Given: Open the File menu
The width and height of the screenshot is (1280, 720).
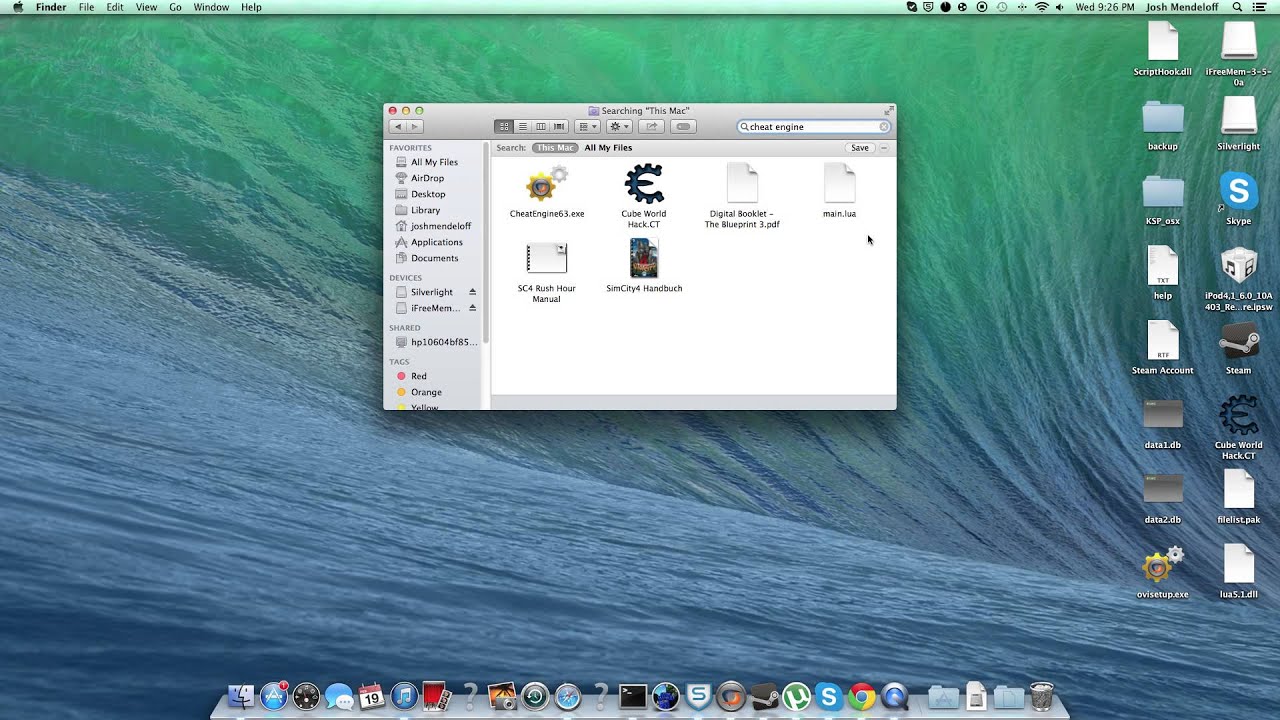Looking at the screenshot, I should [x=86, y=7].
